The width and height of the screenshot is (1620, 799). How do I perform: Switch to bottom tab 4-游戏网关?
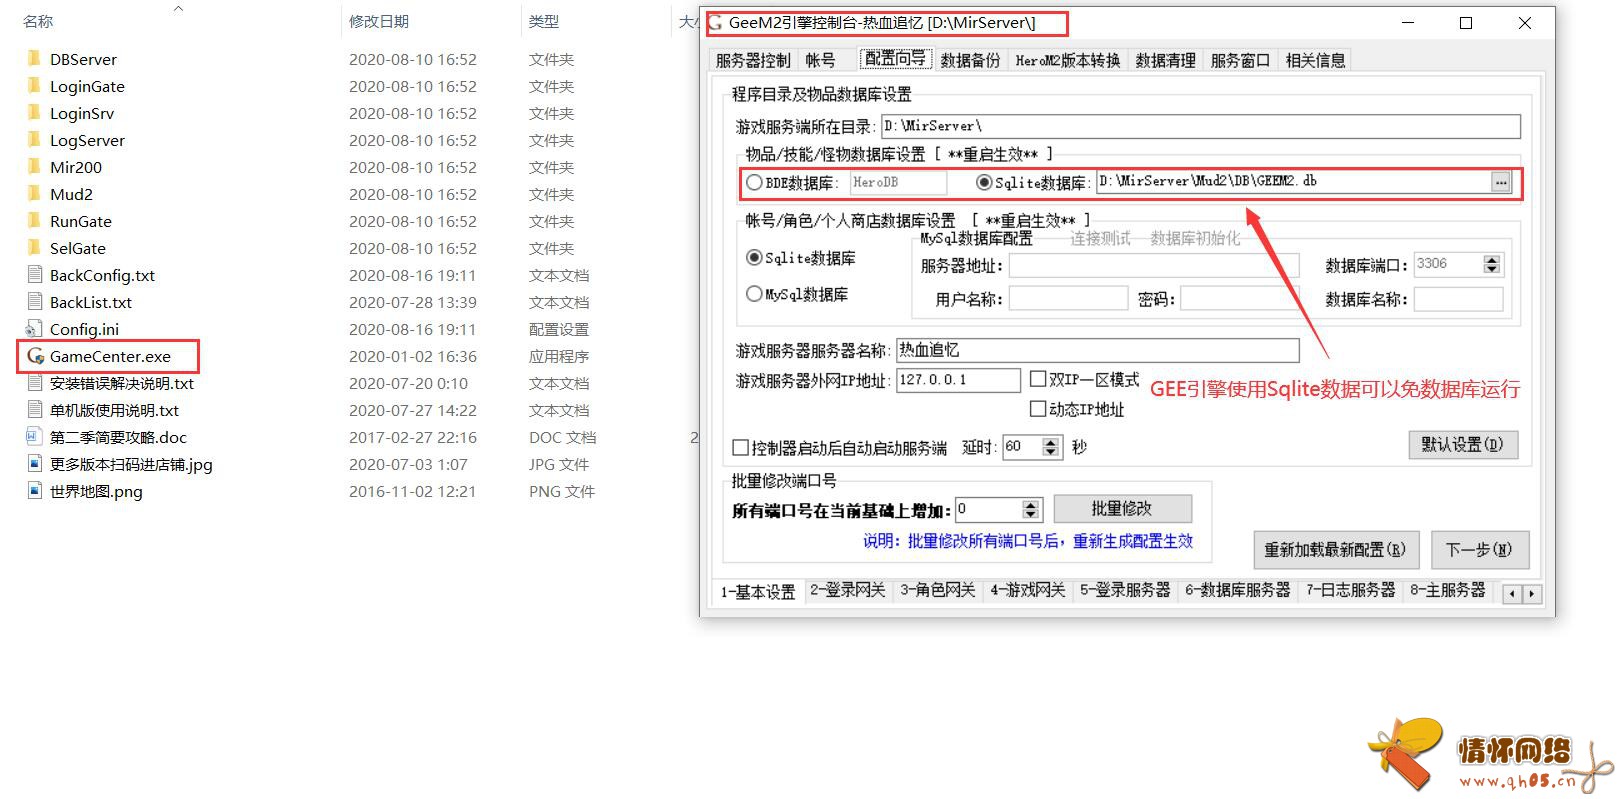coord(1028,591)
